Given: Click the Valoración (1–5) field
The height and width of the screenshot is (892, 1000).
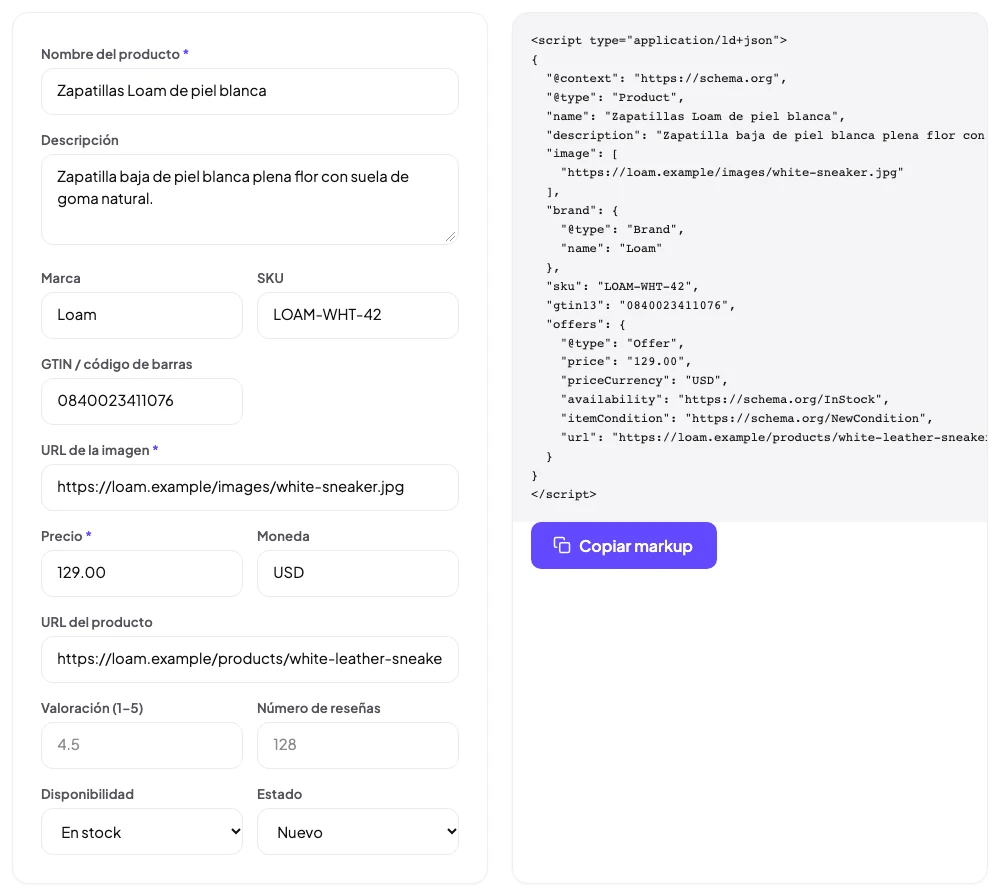Looking at the screenshot, I should tap(142, 745).
